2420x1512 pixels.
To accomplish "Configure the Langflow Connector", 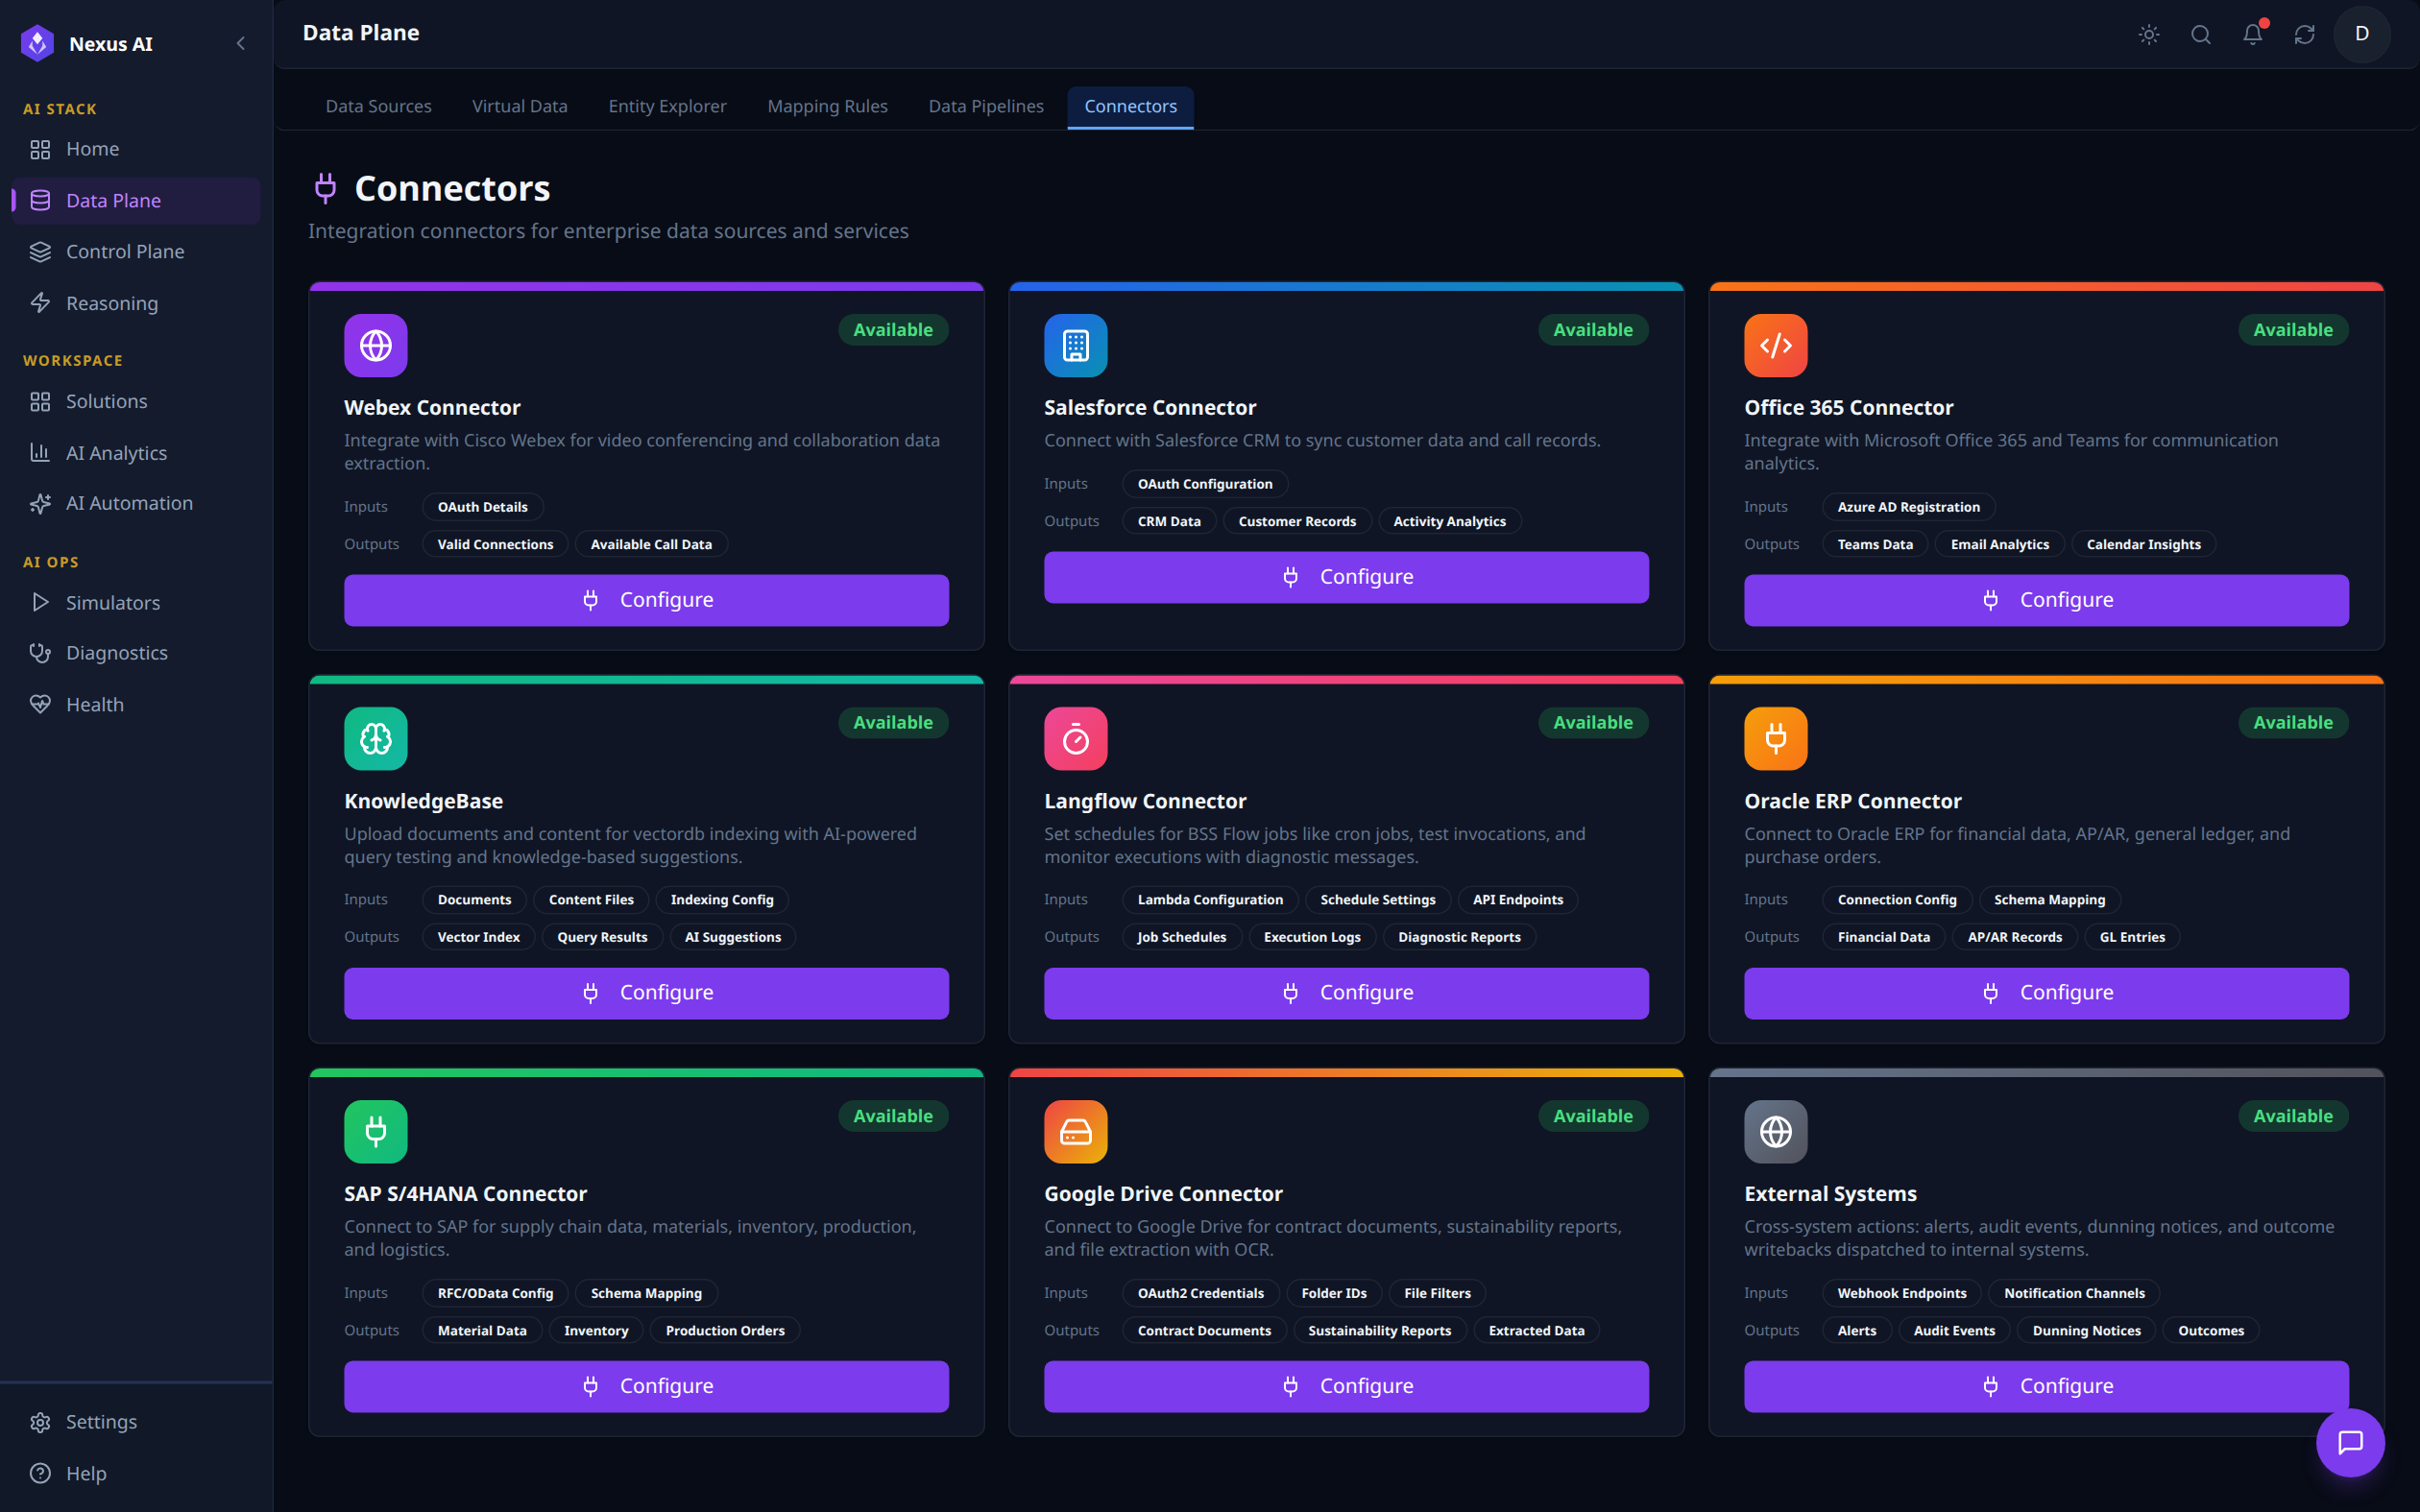I will pyautogui.click(x=1346, y=993).
